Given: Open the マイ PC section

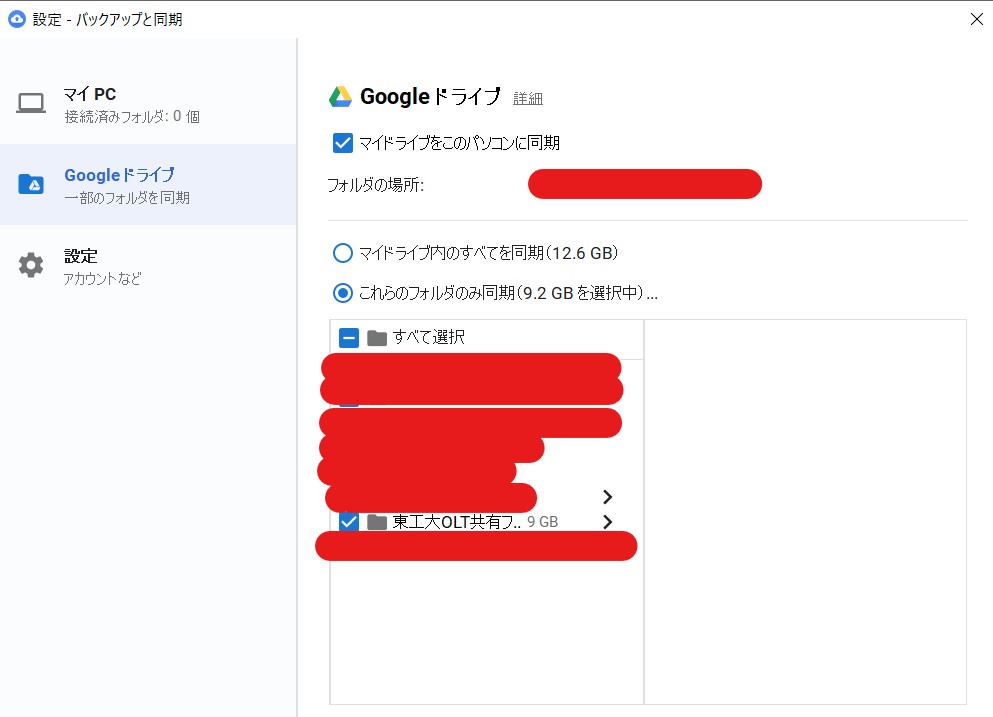Looking at the screenshot, I should tap(148, 104).
